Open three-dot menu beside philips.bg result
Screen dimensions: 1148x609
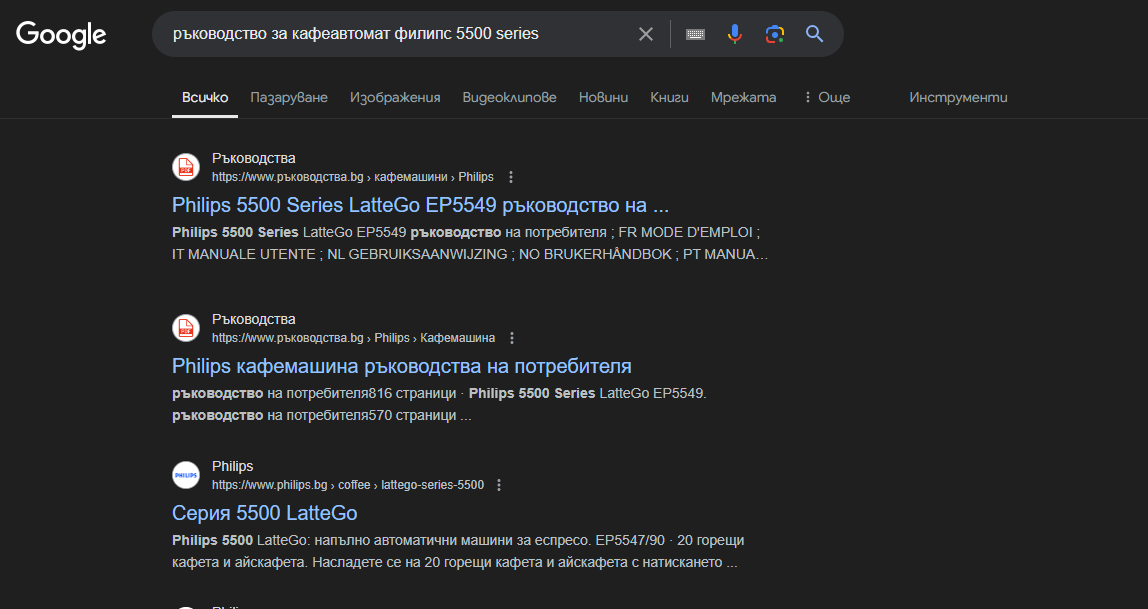pyautogui.click(x=499, y=485)
